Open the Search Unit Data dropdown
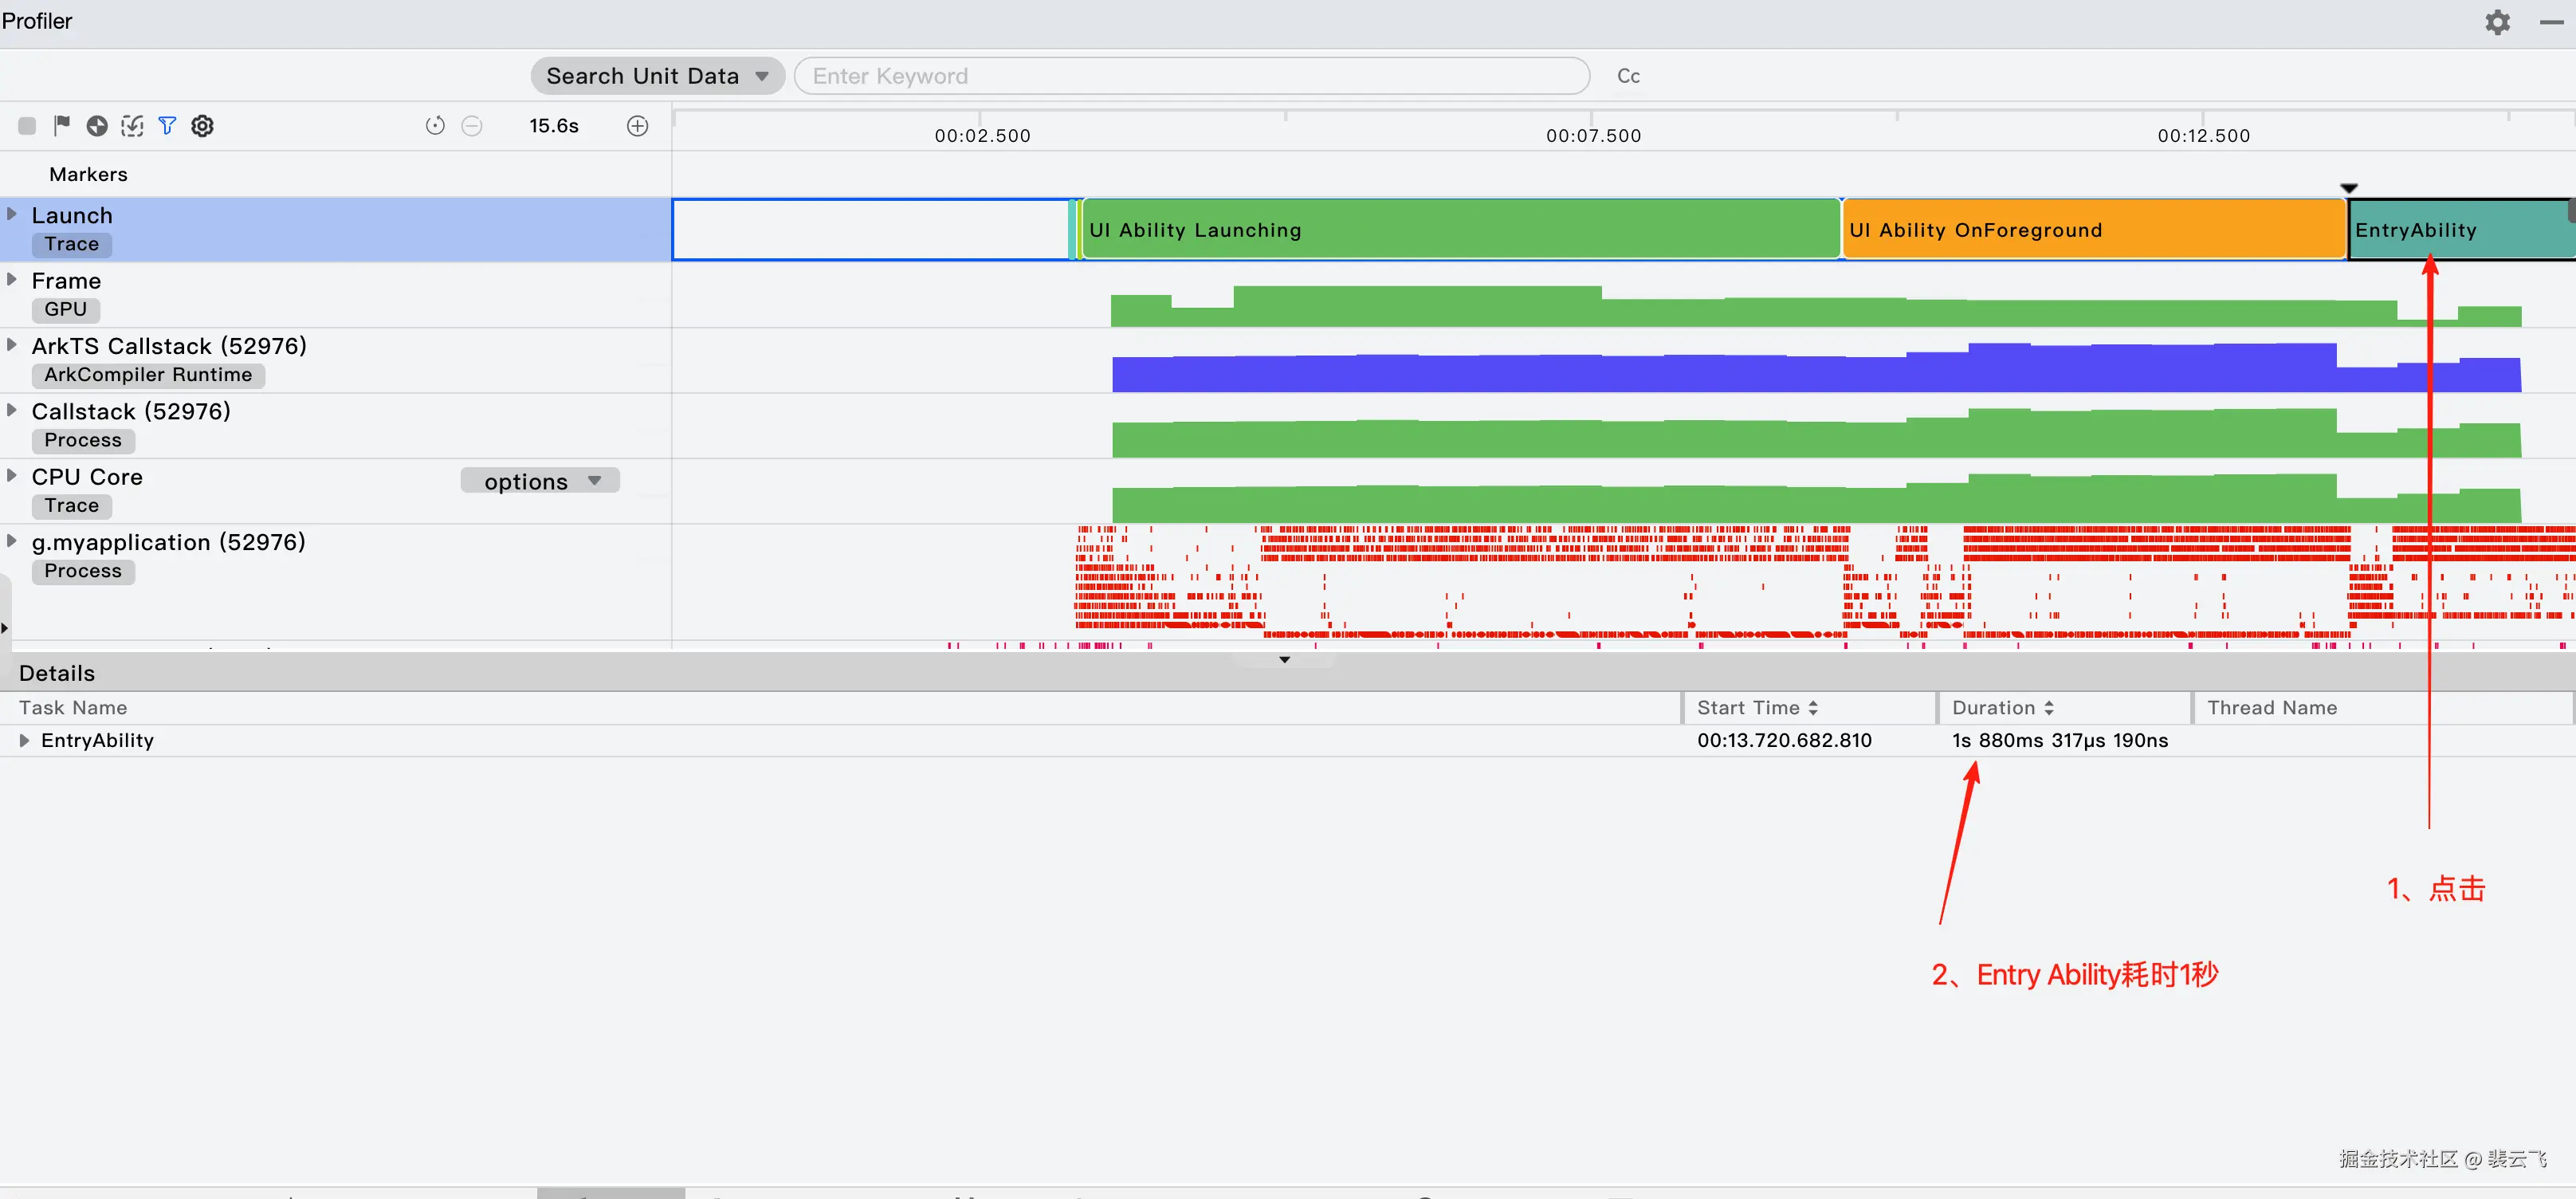 (657, 76)
